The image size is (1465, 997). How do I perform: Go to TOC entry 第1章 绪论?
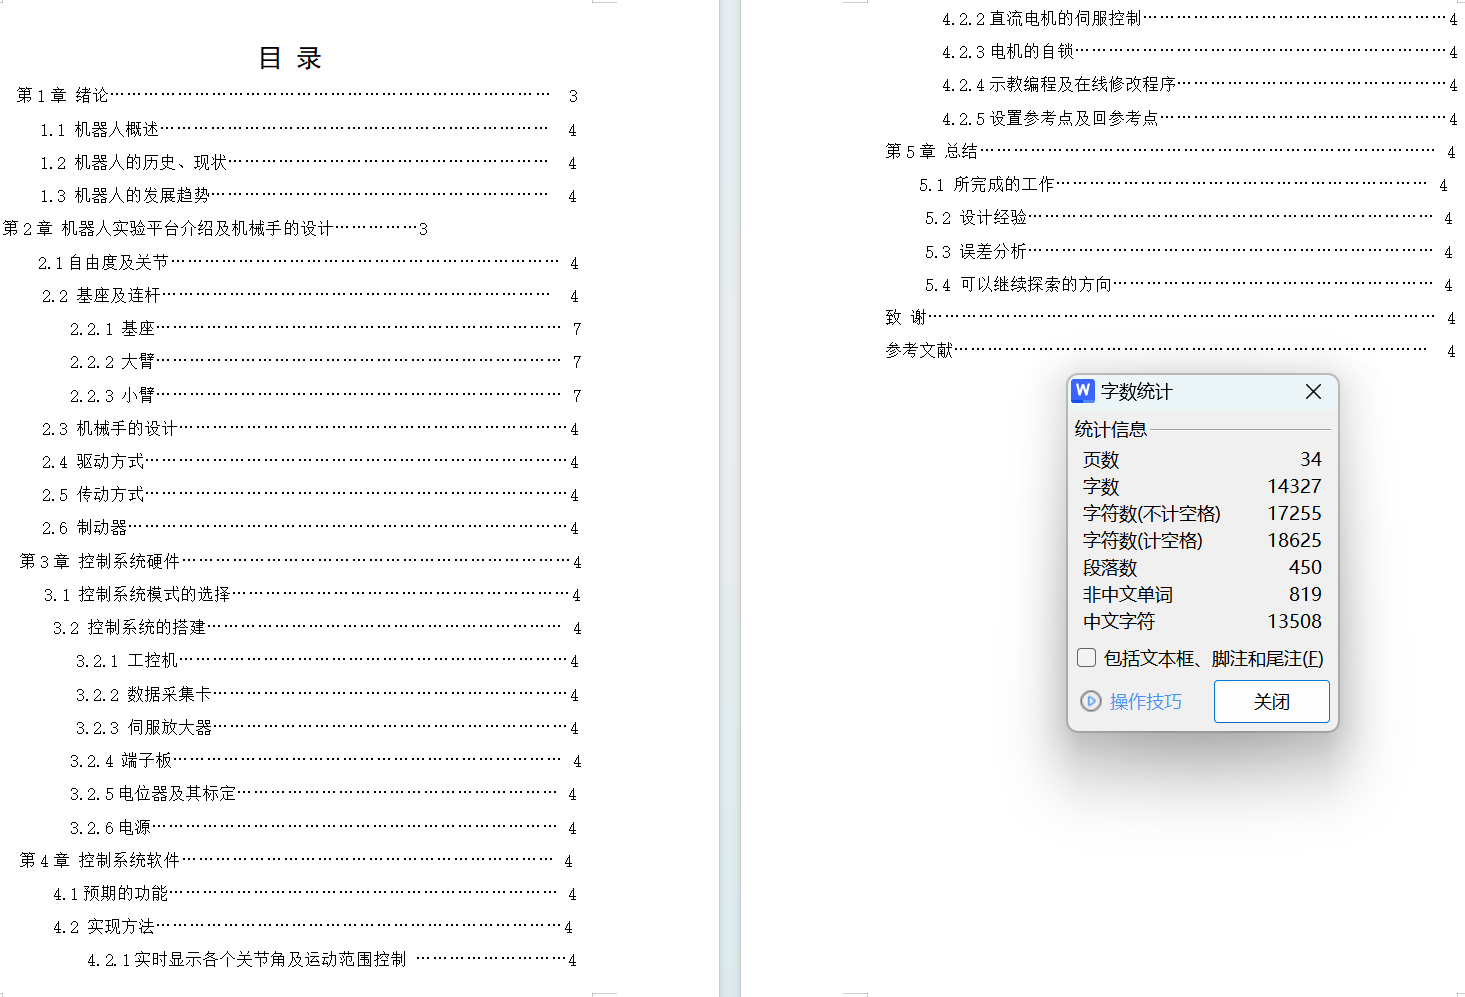(x=297, y=96)
